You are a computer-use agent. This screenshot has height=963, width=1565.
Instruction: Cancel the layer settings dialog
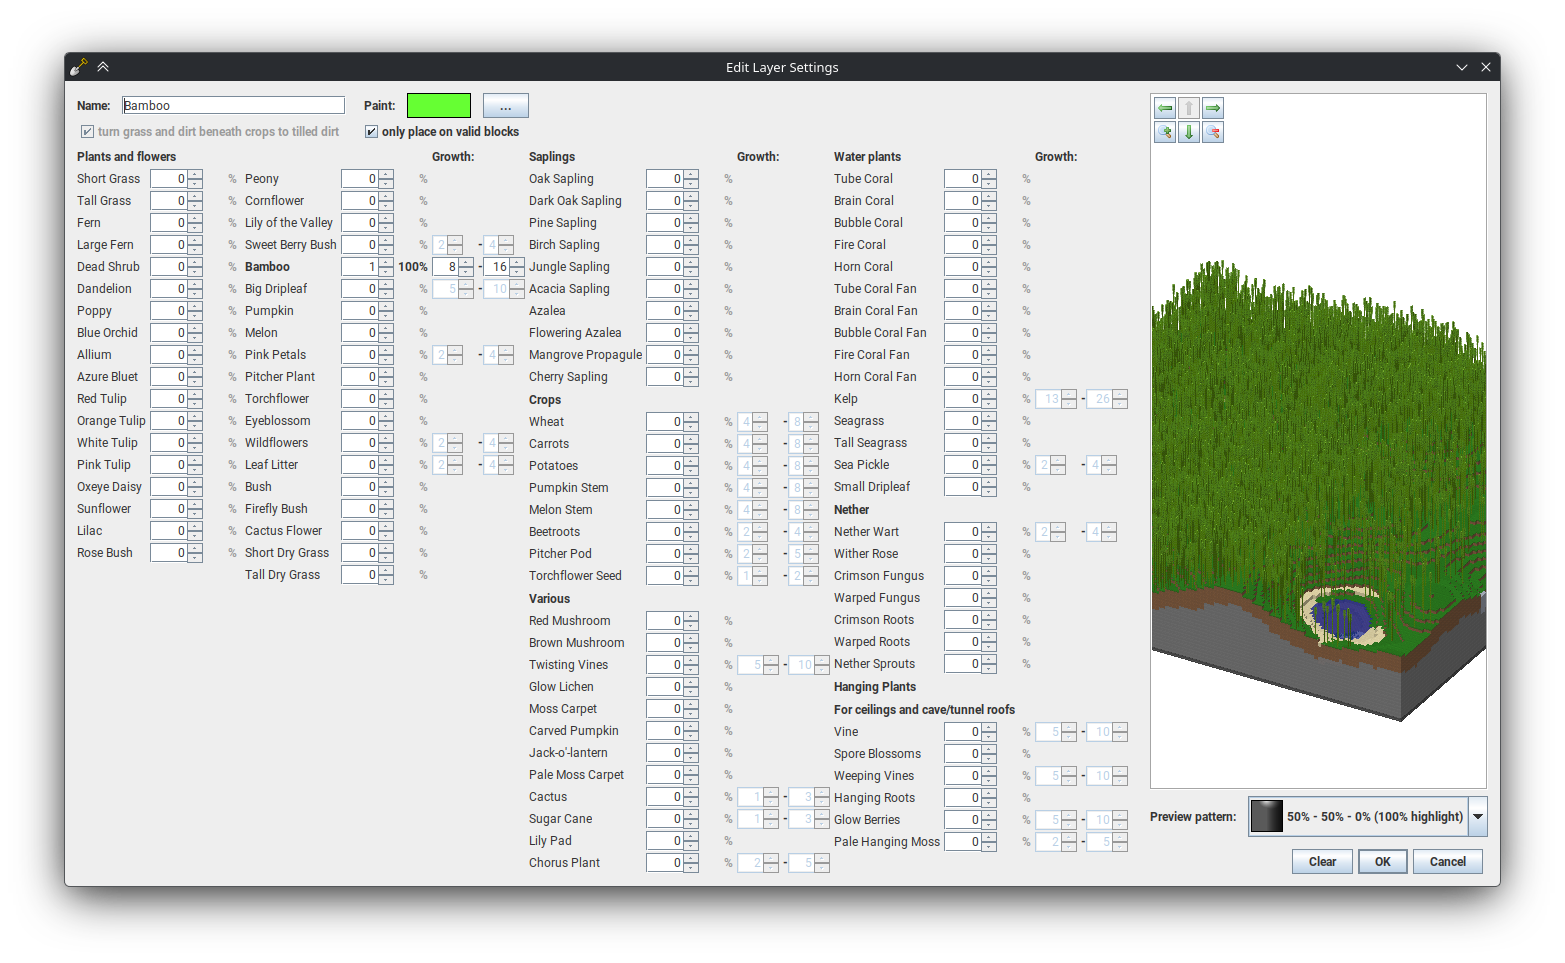(x=1447, y=862)
